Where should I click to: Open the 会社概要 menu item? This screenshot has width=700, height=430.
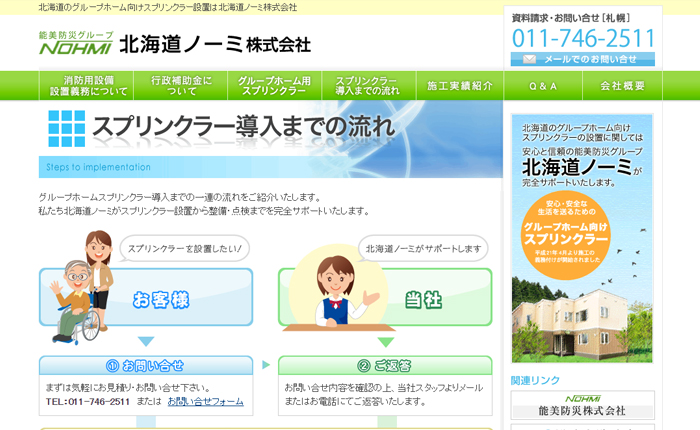point(622,85)
